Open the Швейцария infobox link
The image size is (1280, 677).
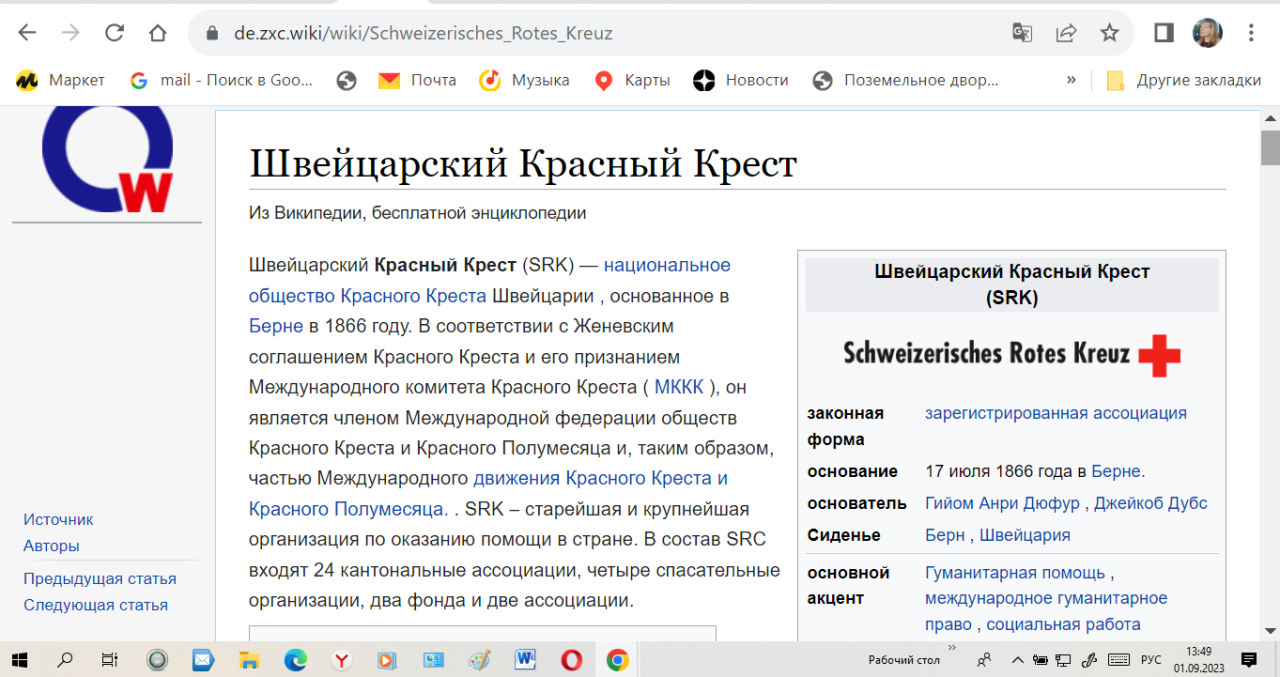(1025, 535)
